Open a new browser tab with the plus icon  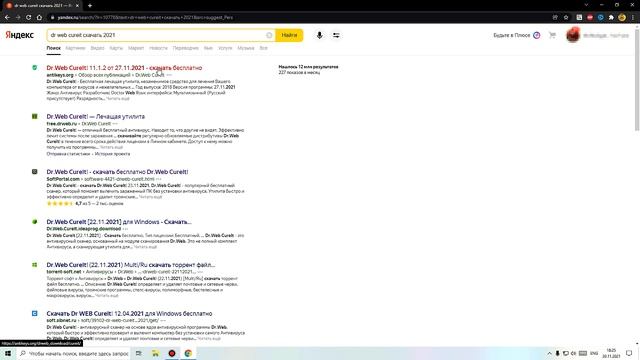click(90, 6)
